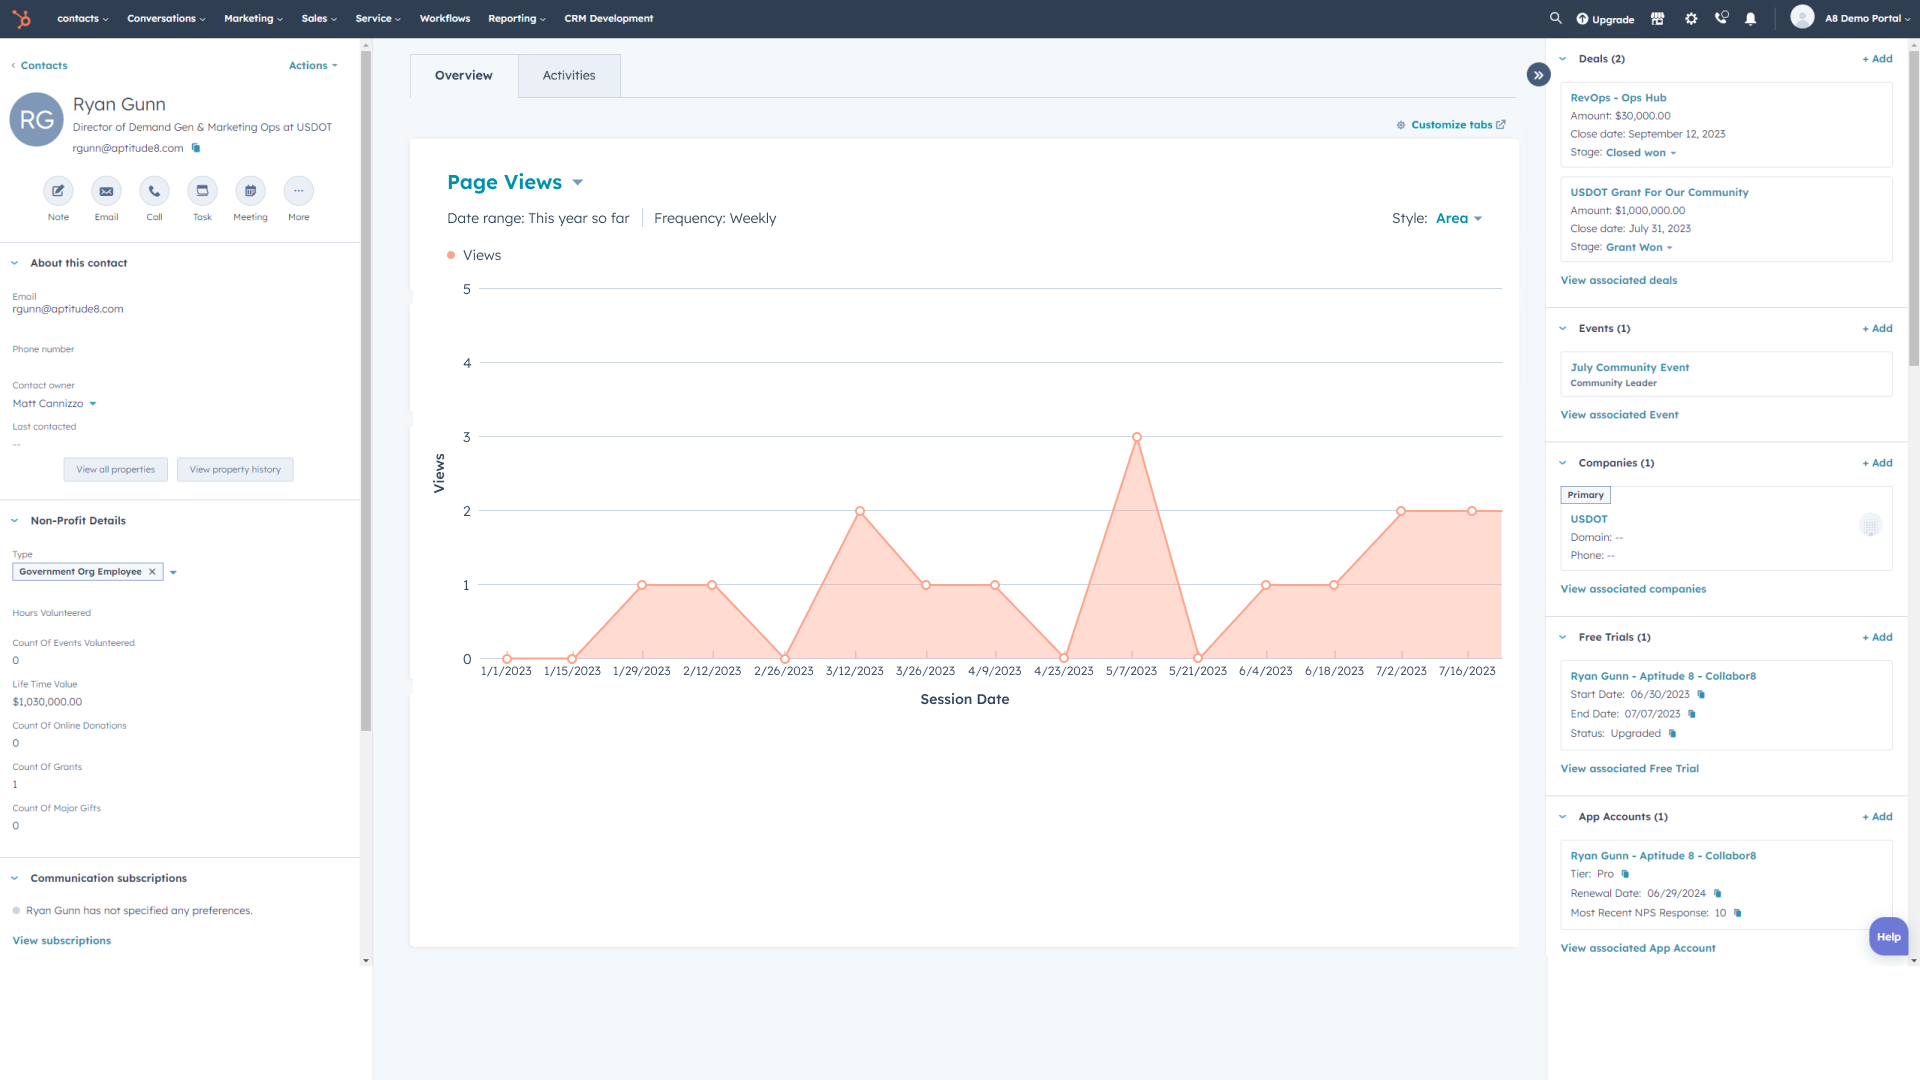Image resolution: width=1920 pixels, height=1080 pixels.
Task: Schedule a Meeting with the contact
Action: pyautogui.click(x=250, y=191)
